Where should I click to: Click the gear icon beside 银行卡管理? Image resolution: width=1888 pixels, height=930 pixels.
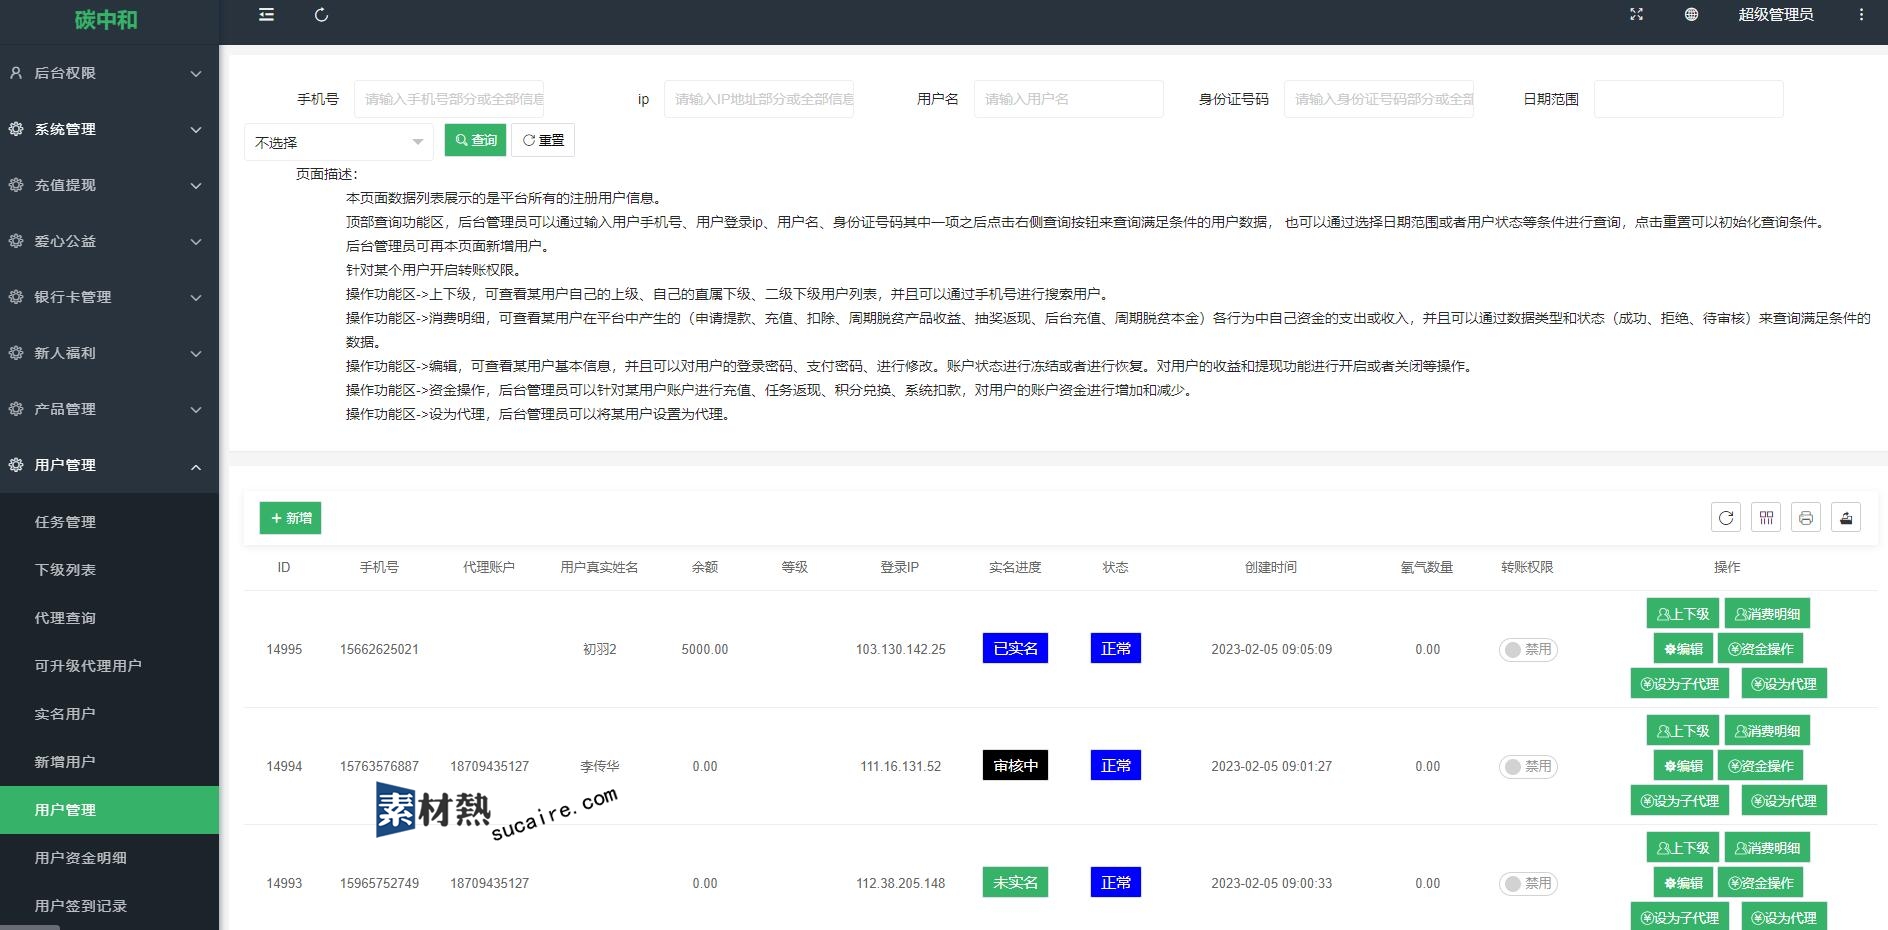16,297
